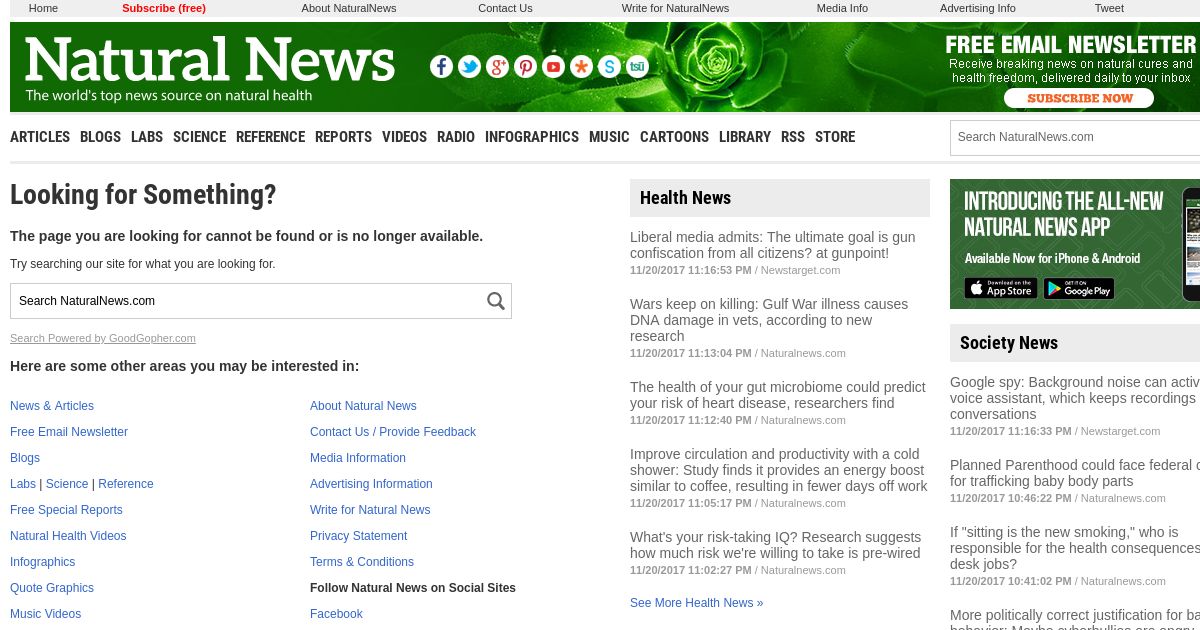Viewport: 1200px width, 630px height.
Task: Go to LIBRARY in navigation bar
Action: pyautogui.click(x=745, y=137)
